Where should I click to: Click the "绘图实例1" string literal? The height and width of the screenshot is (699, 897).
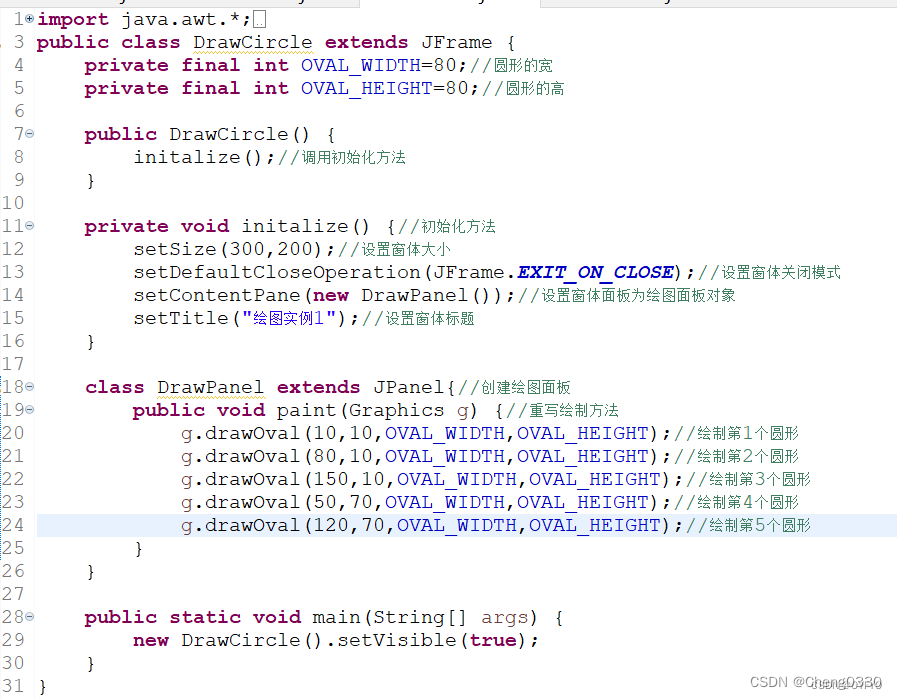[289, 318]
